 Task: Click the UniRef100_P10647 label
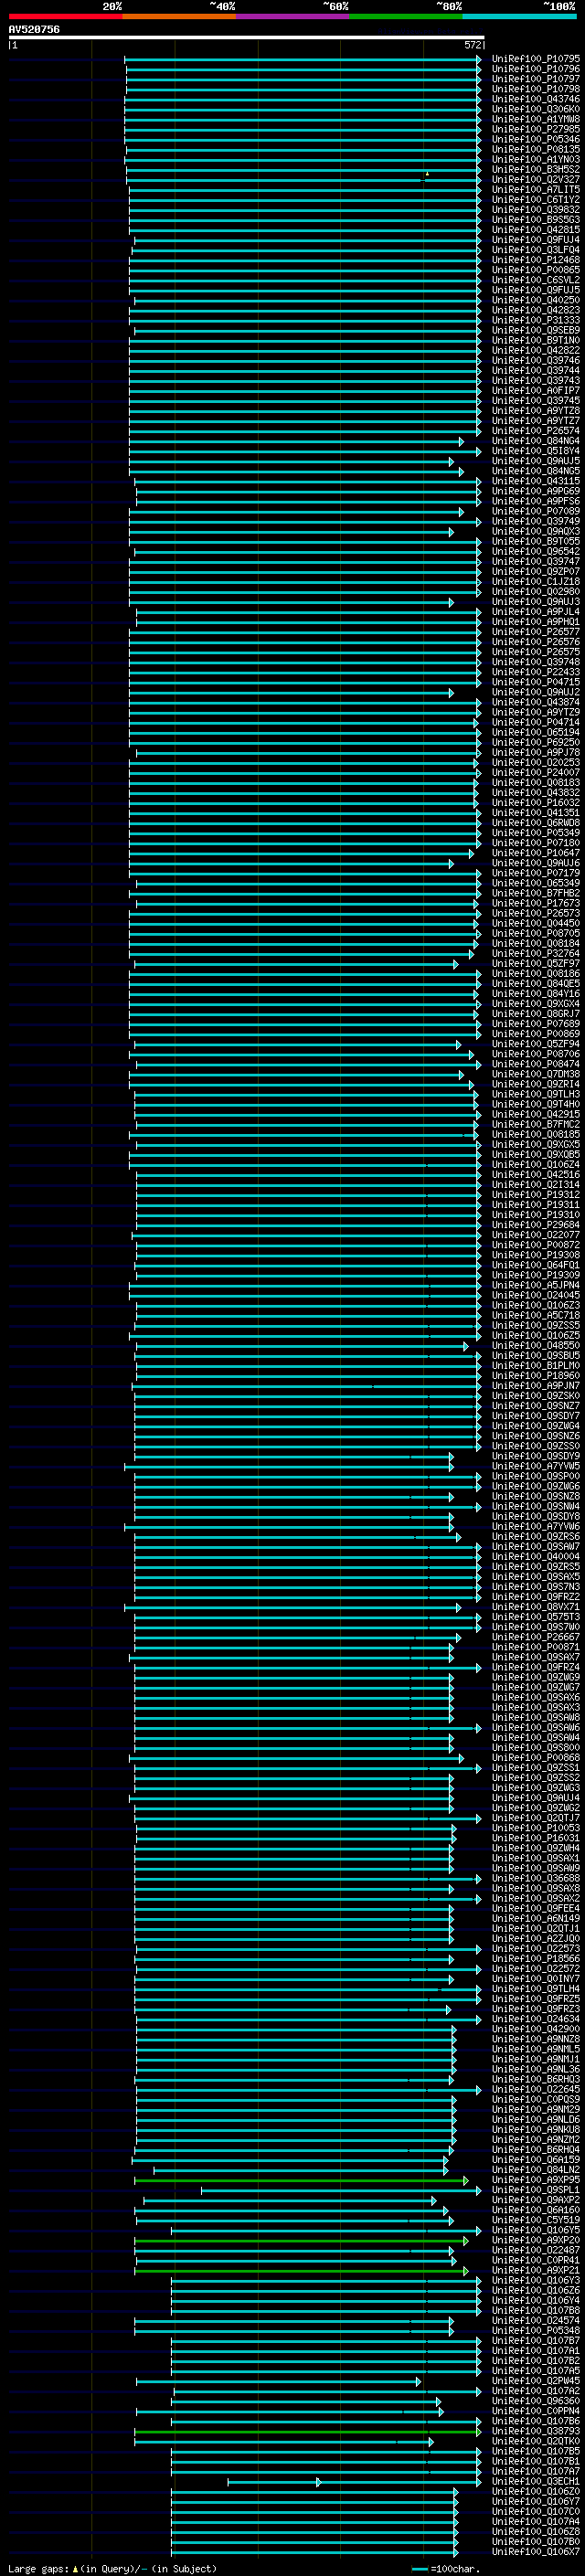click(x=535, y=853)
